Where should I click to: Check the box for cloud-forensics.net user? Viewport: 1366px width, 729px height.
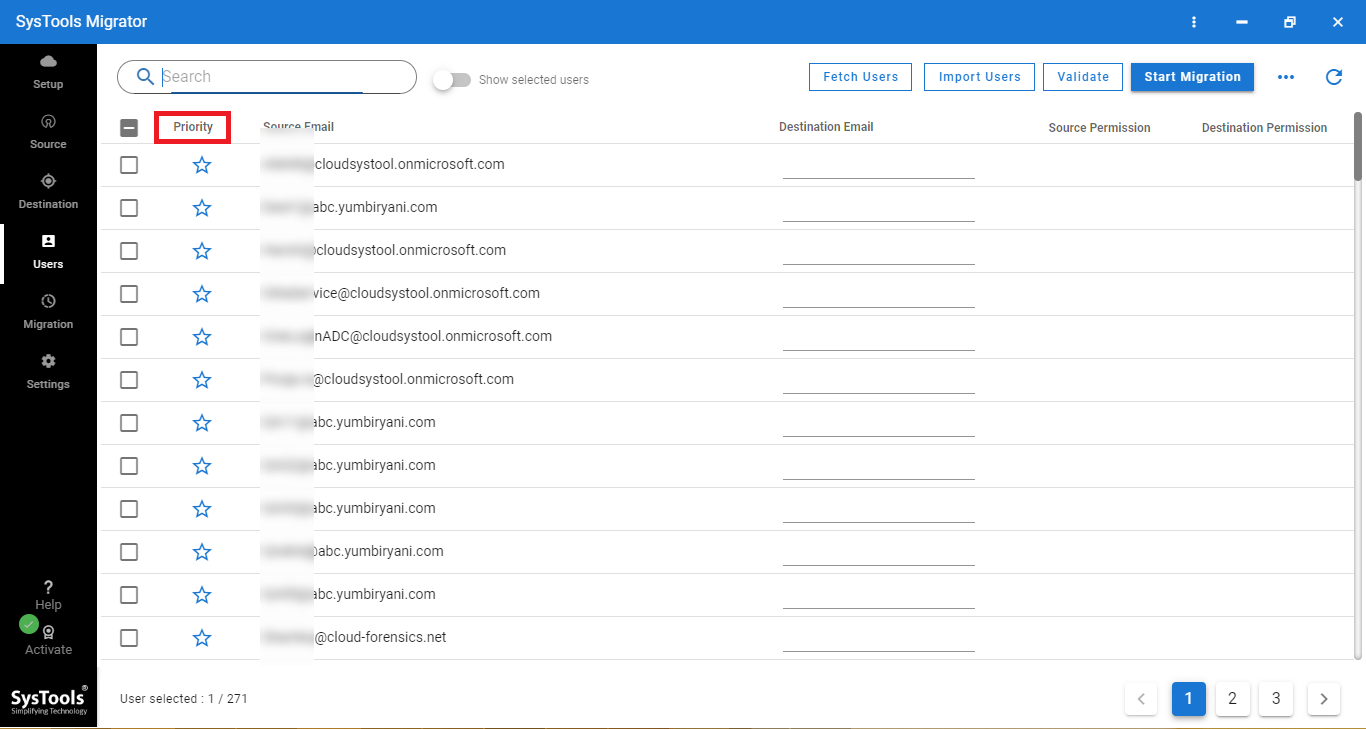[129, 638]
